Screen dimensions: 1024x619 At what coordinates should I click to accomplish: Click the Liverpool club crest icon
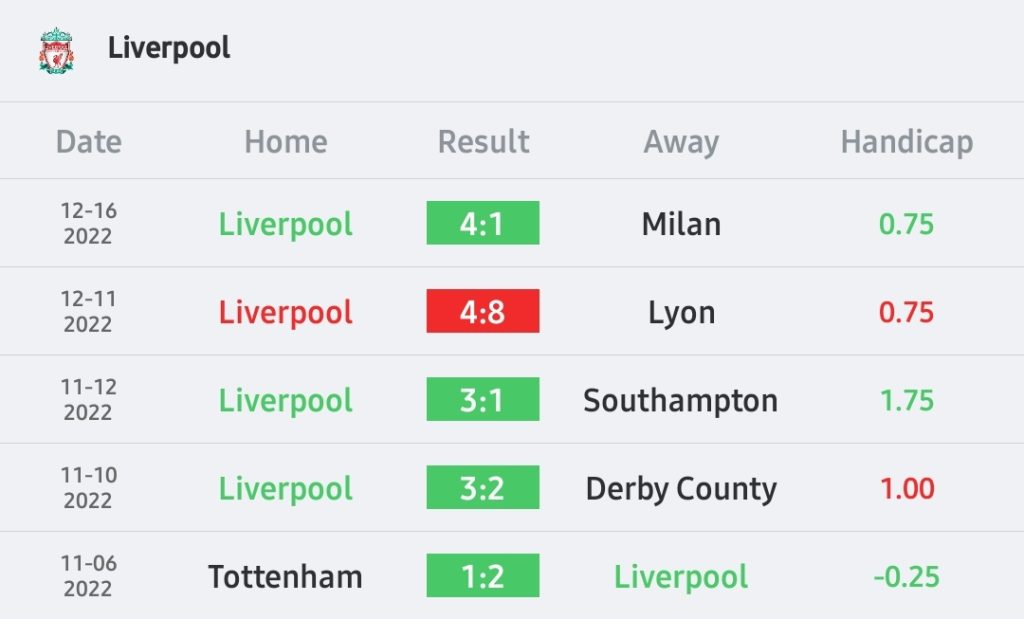56,50
